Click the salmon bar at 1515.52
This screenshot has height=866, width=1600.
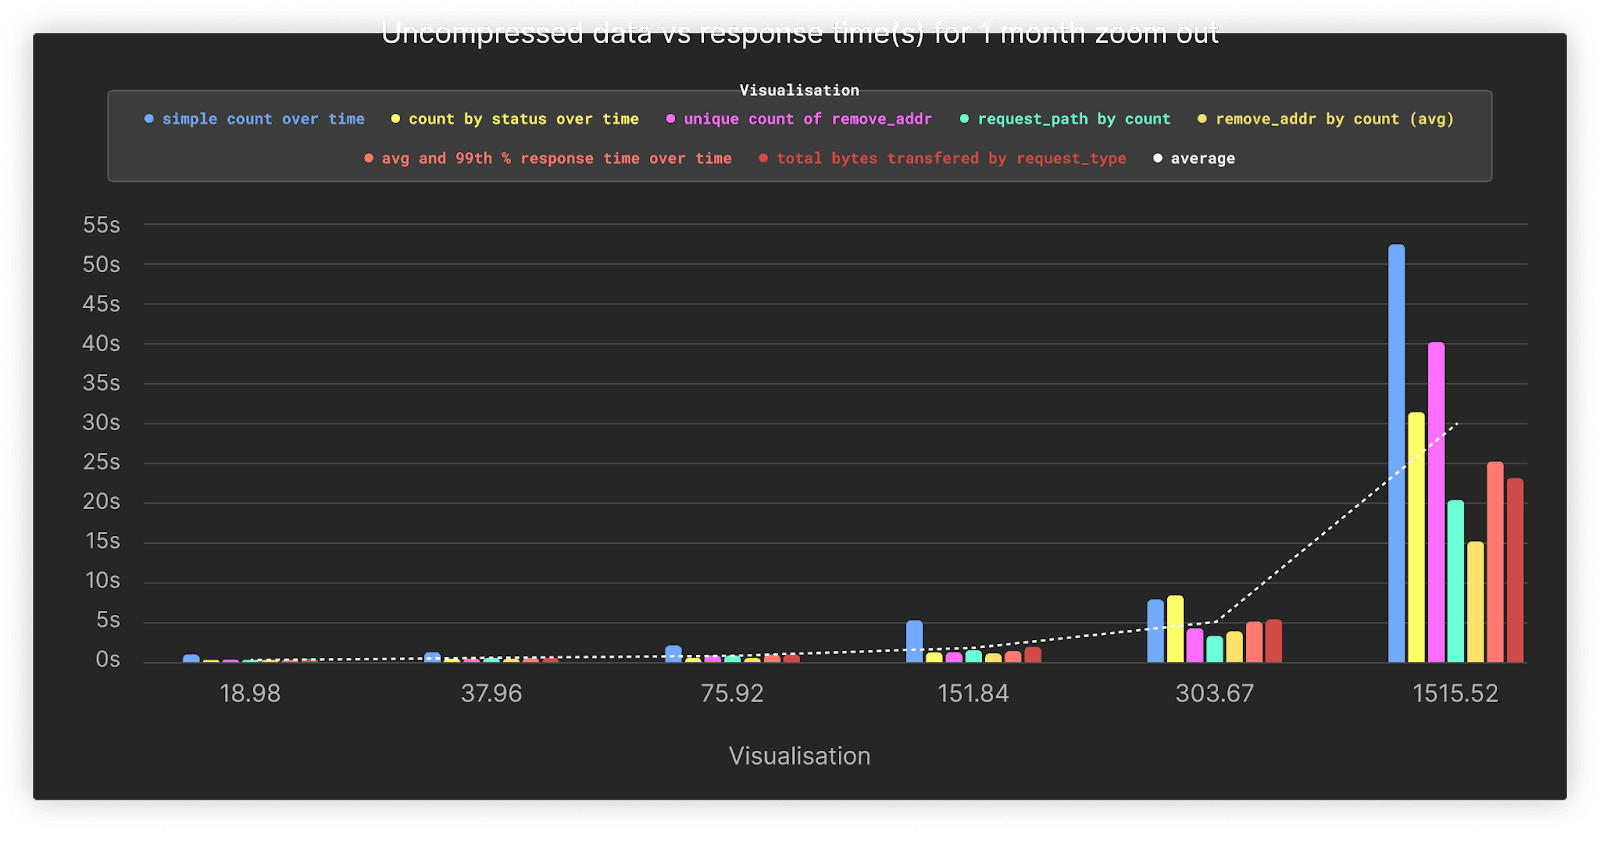[x=1495, y=562]
